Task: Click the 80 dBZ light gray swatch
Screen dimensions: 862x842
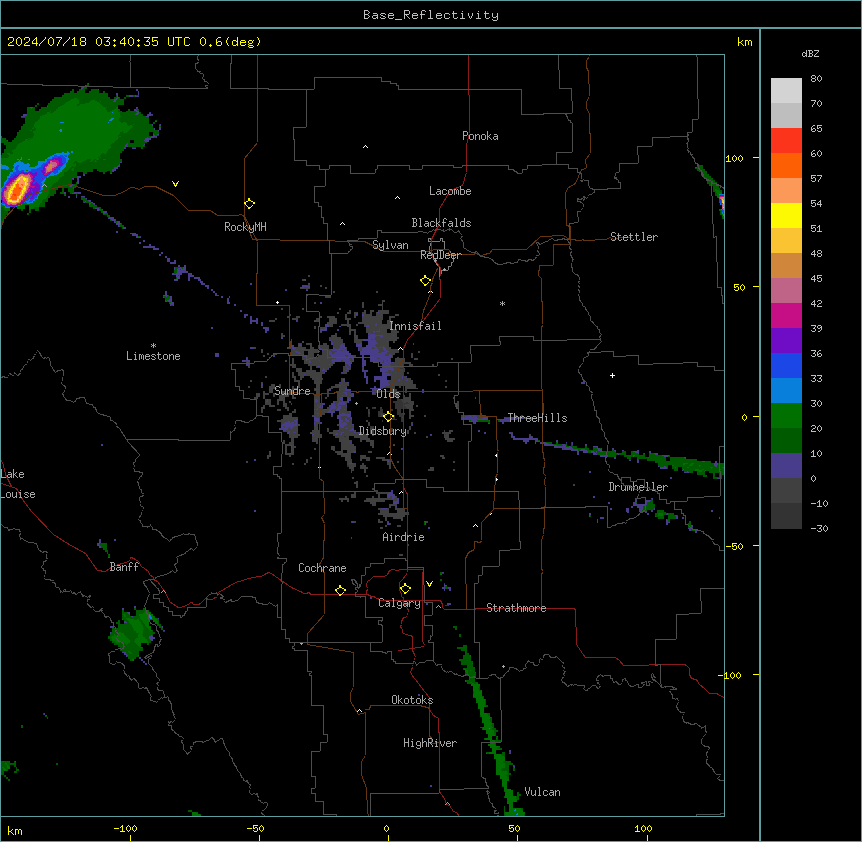Action: (x=786, y=91)
